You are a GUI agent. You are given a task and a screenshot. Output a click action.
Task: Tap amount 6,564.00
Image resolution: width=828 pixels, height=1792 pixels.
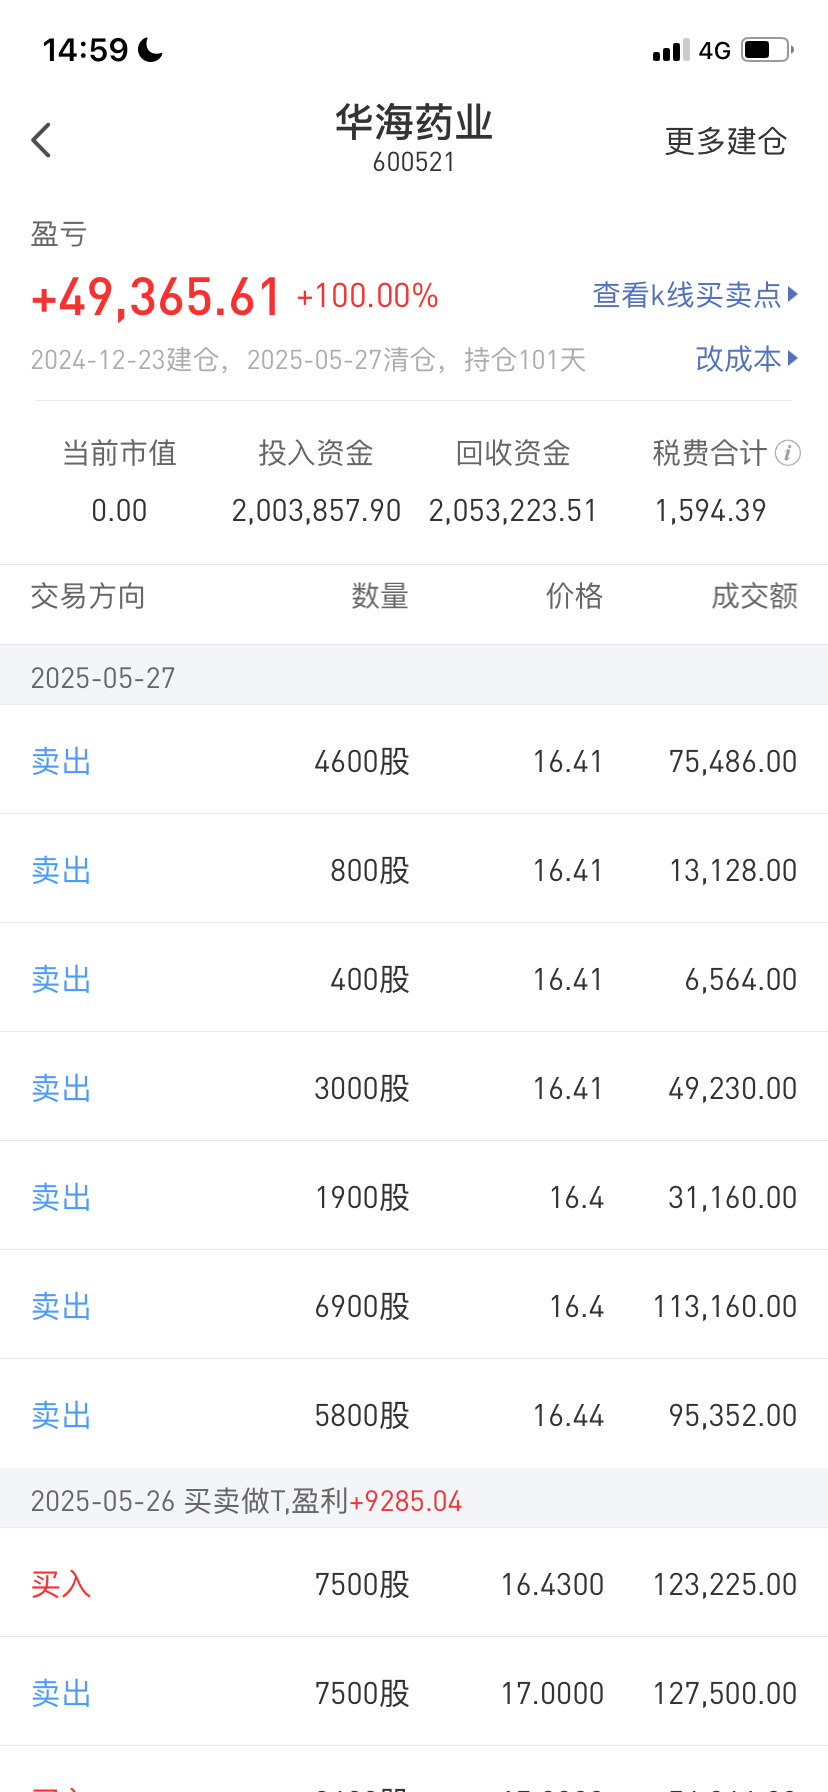coord(741,980)
